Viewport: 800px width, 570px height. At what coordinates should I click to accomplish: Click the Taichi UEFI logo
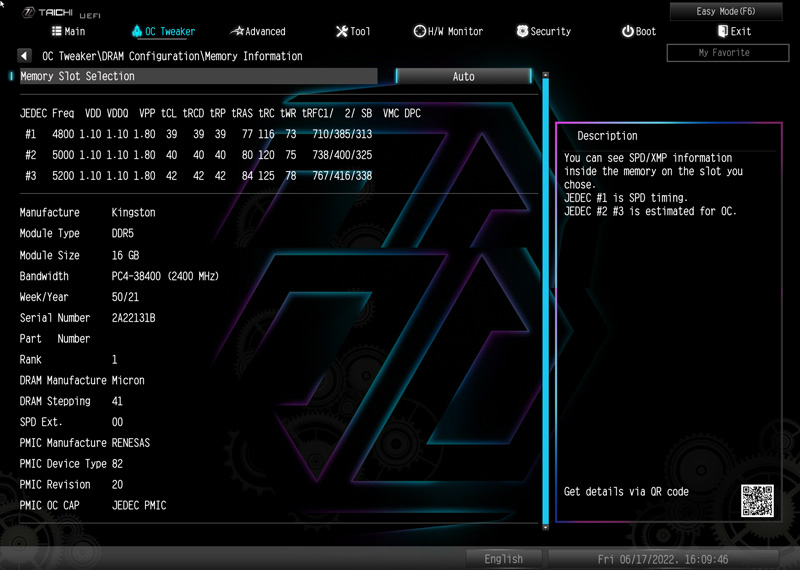(61, 13)
